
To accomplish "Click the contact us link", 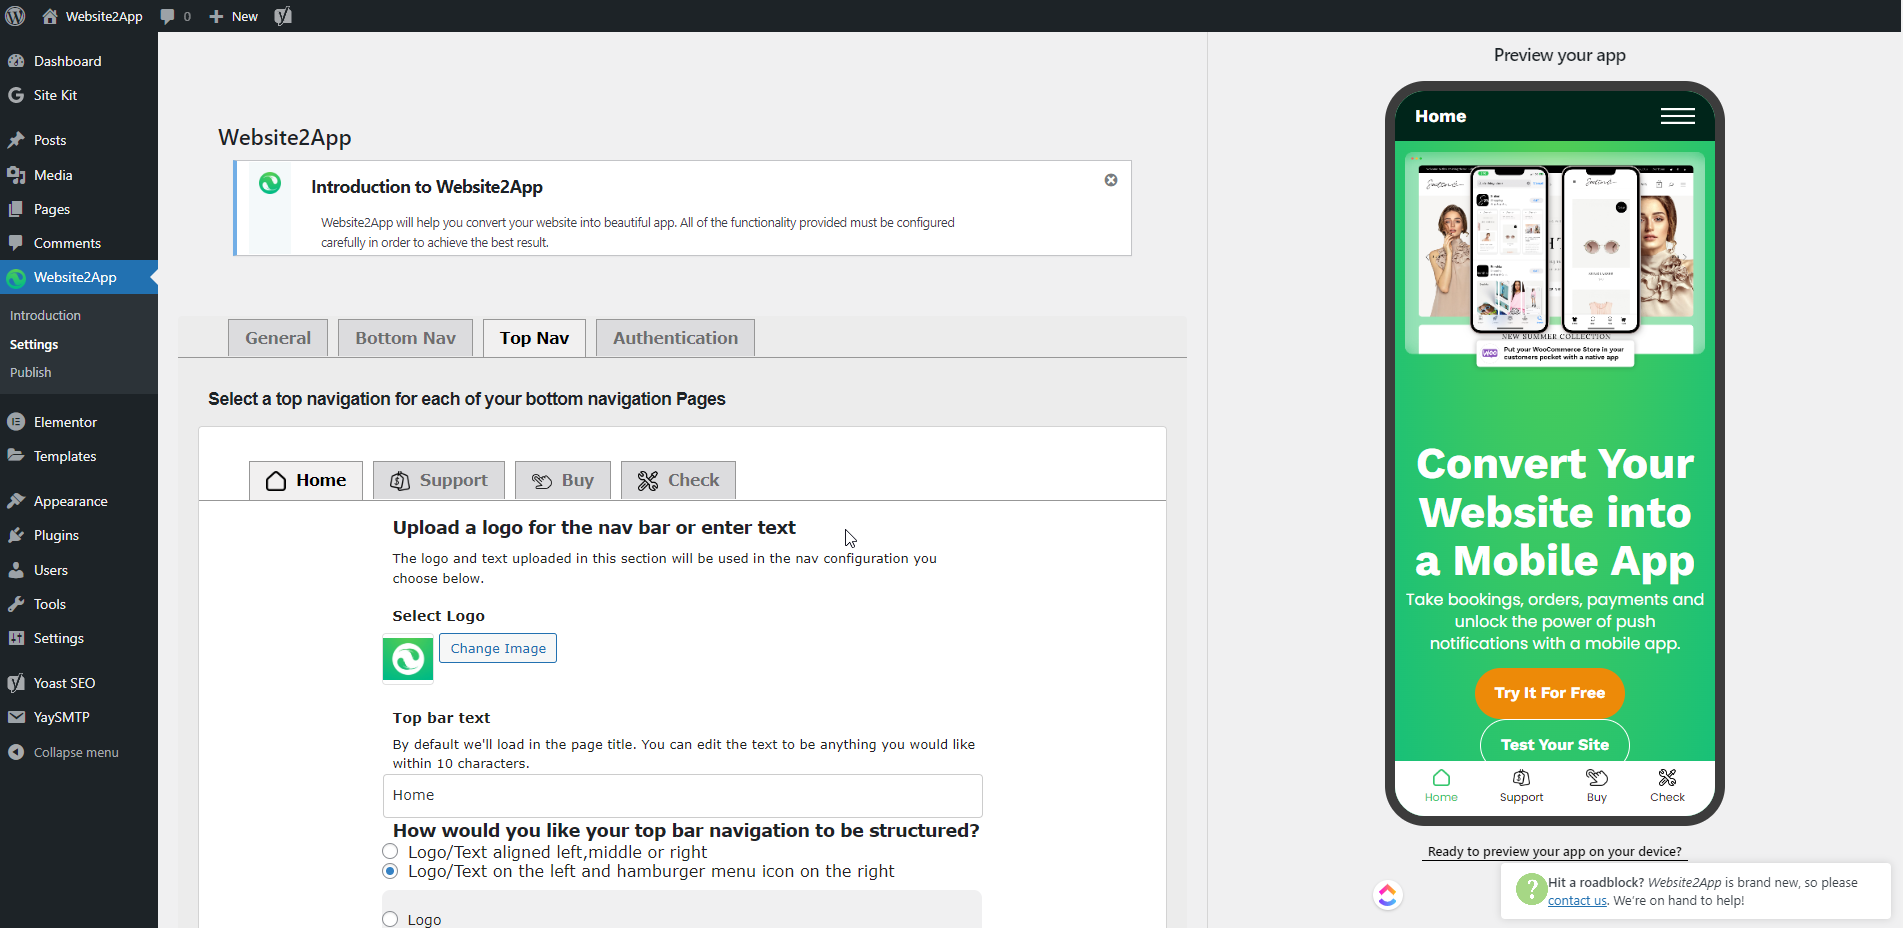I will 1577,901.
